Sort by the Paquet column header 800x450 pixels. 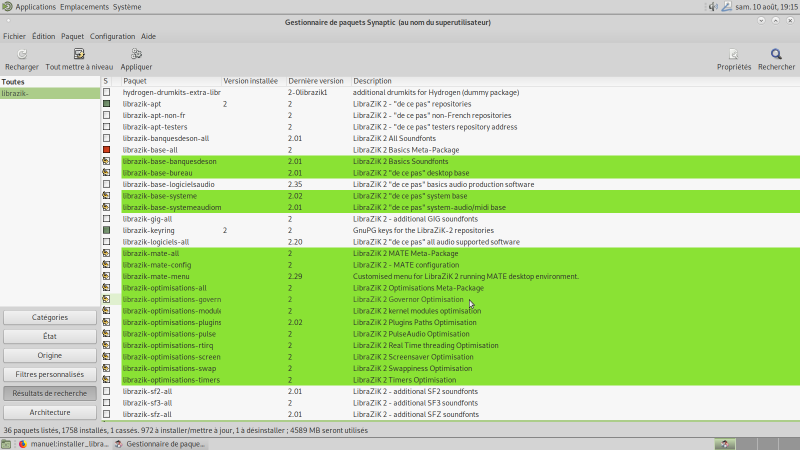click(x=171, y=81)
